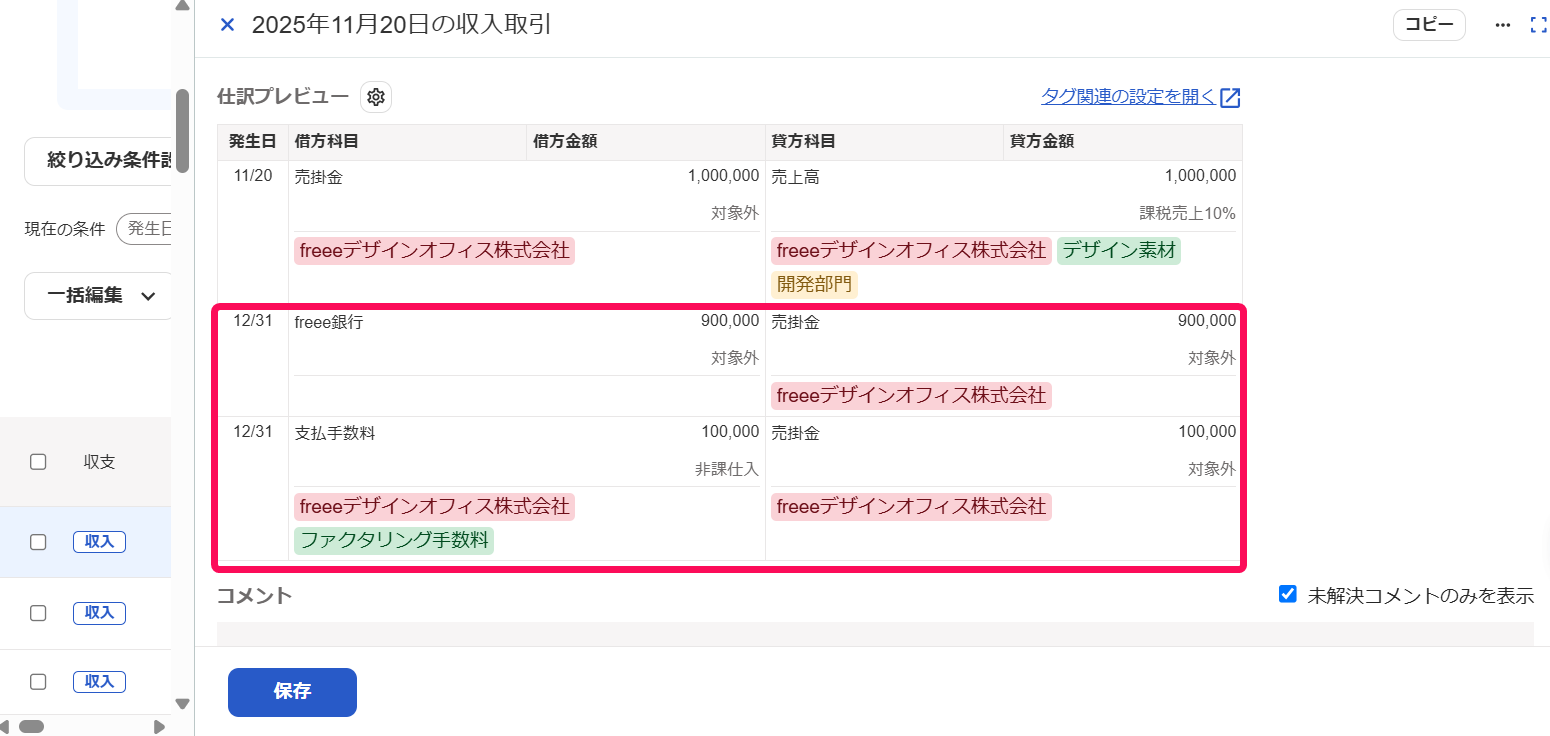Click the 1,000,000 debit amount for 売掛金

723,176
